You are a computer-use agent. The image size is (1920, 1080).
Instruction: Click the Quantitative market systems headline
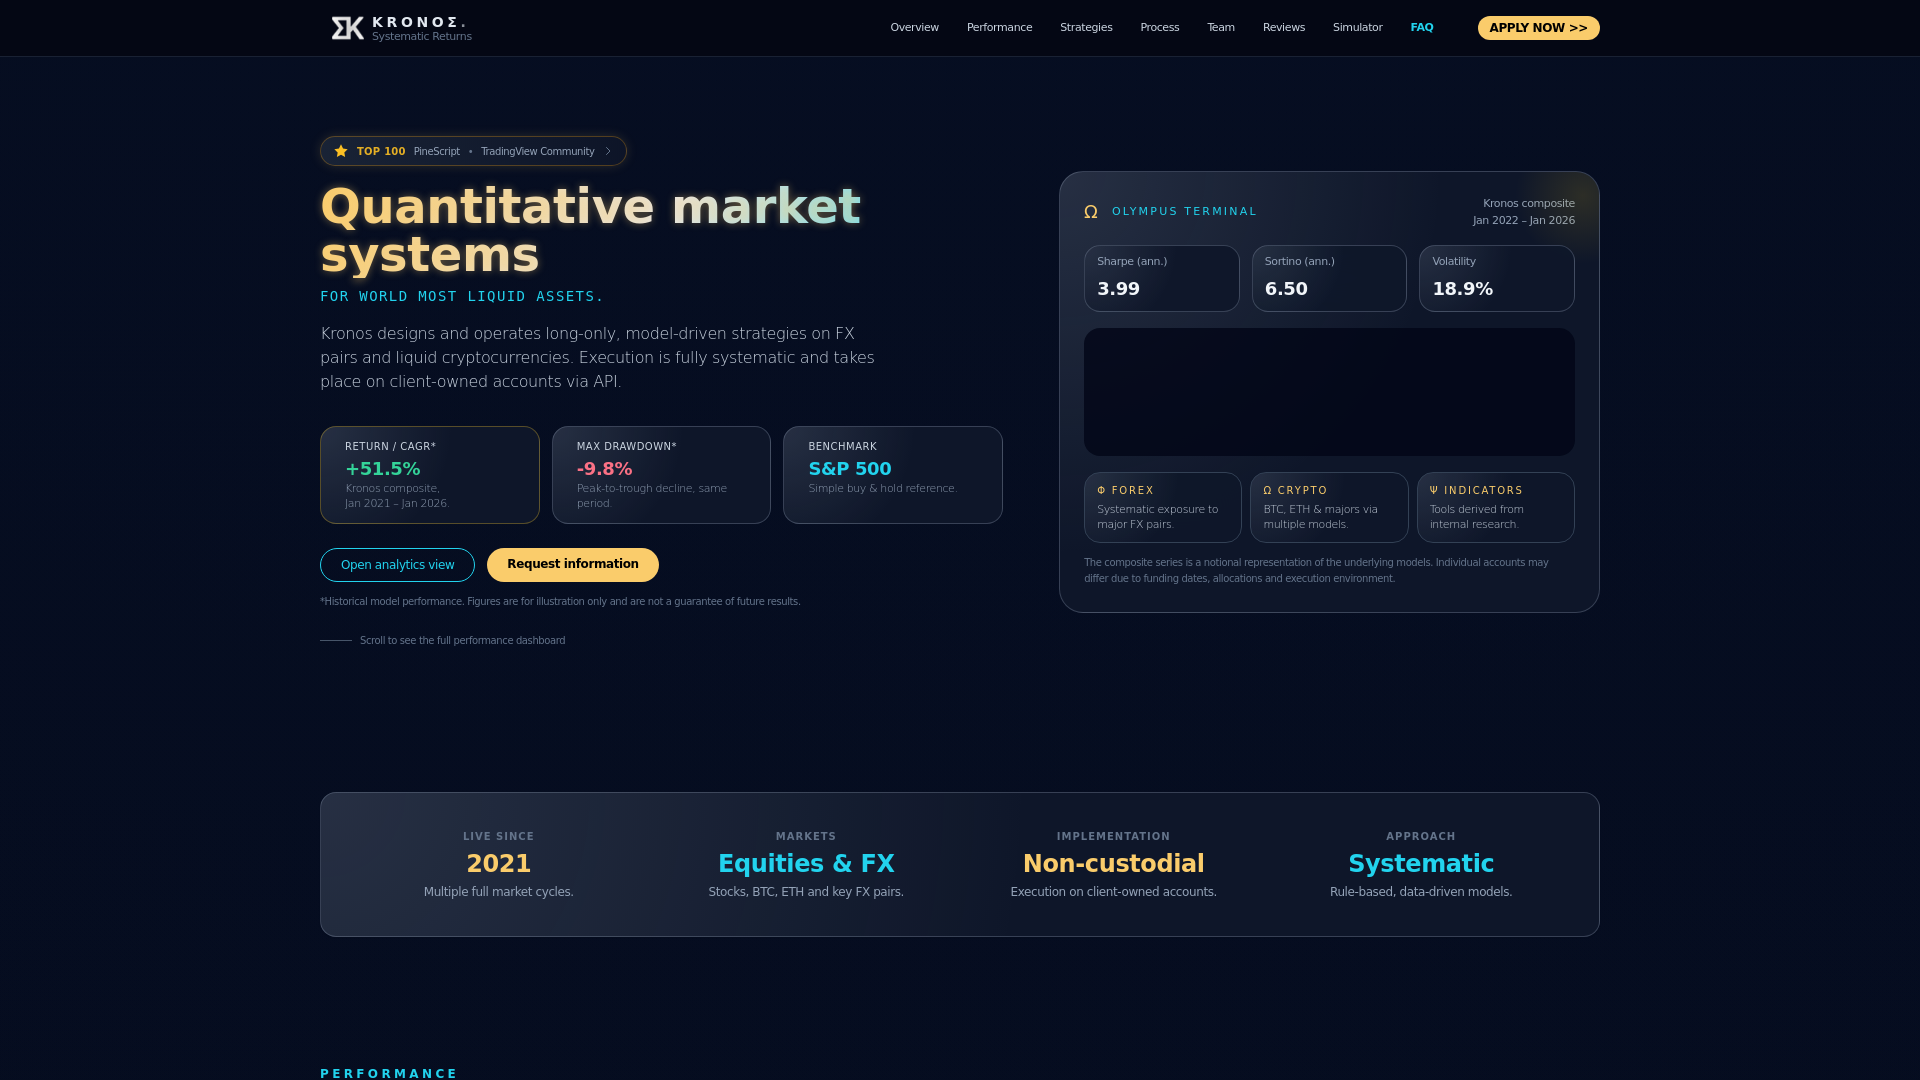590,231
